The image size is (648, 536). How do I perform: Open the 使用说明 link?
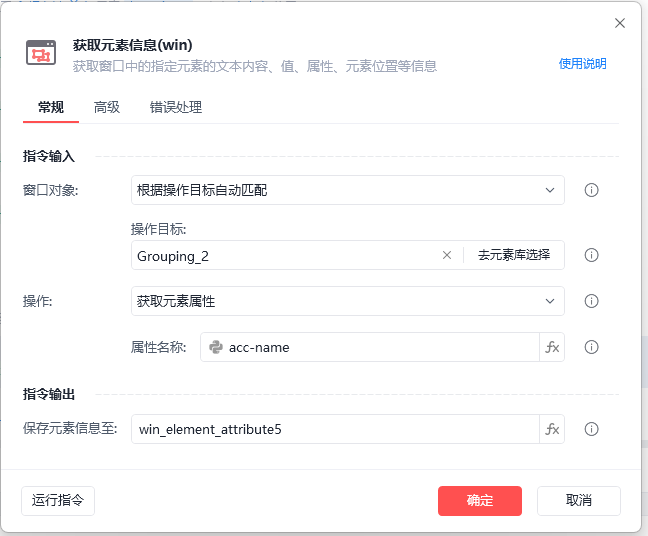pyautogui.click(x=582, y=64)
